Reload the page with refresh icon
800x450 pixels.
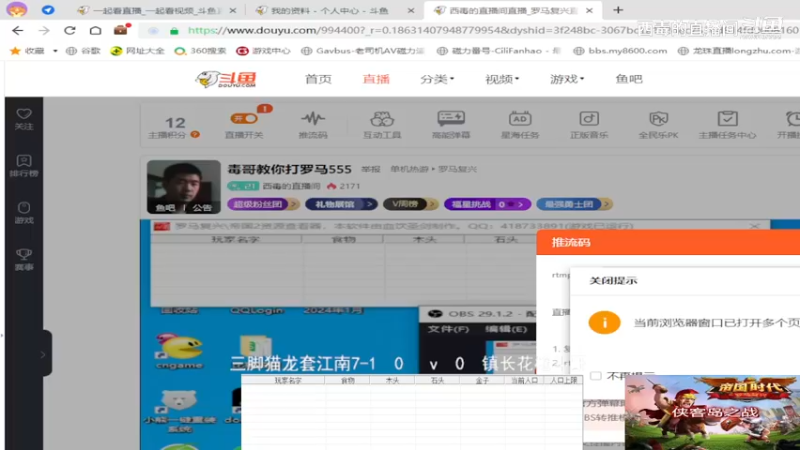[70, 31]
